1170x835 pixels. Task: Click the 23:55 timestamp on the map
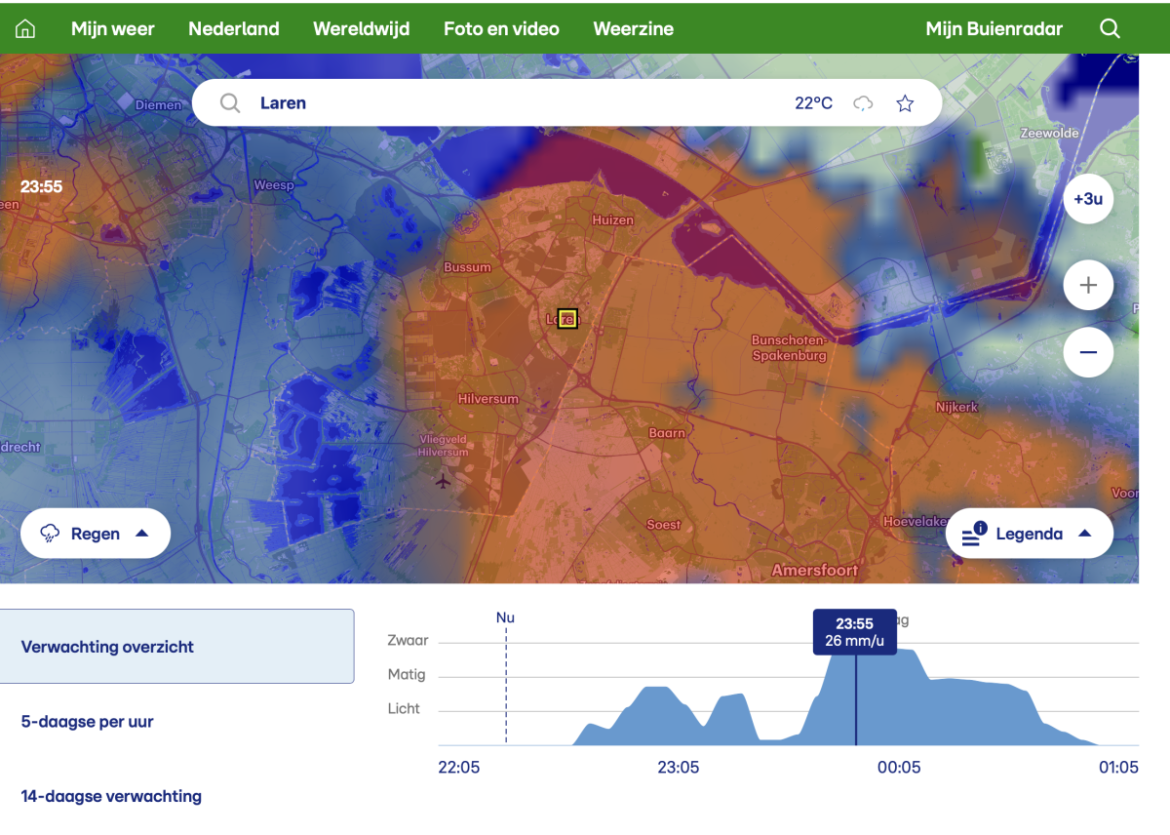(41, 187)
